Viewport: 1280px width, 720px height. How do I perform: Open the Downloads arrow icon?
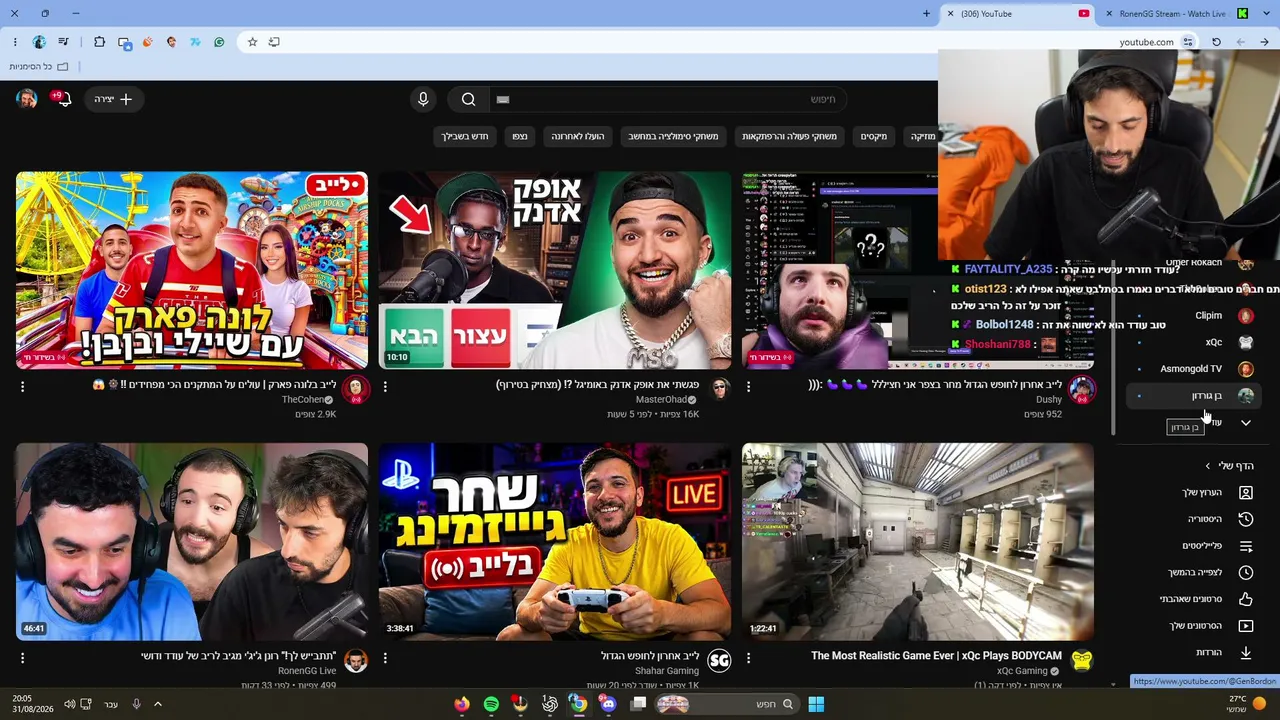pos(1246,652)
